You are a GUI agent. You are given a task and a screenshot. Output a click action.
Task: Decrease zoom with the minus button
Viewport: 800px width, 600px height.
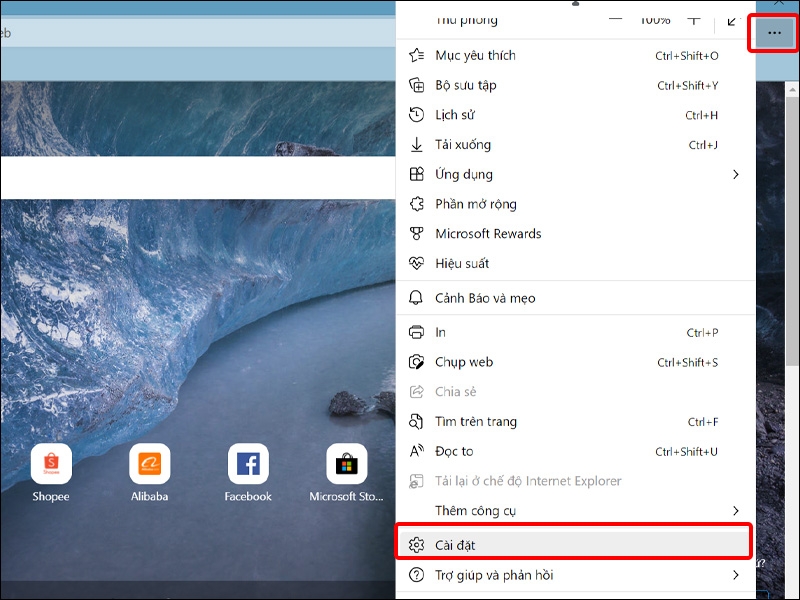pyautogui.click(x=615, y=20)
